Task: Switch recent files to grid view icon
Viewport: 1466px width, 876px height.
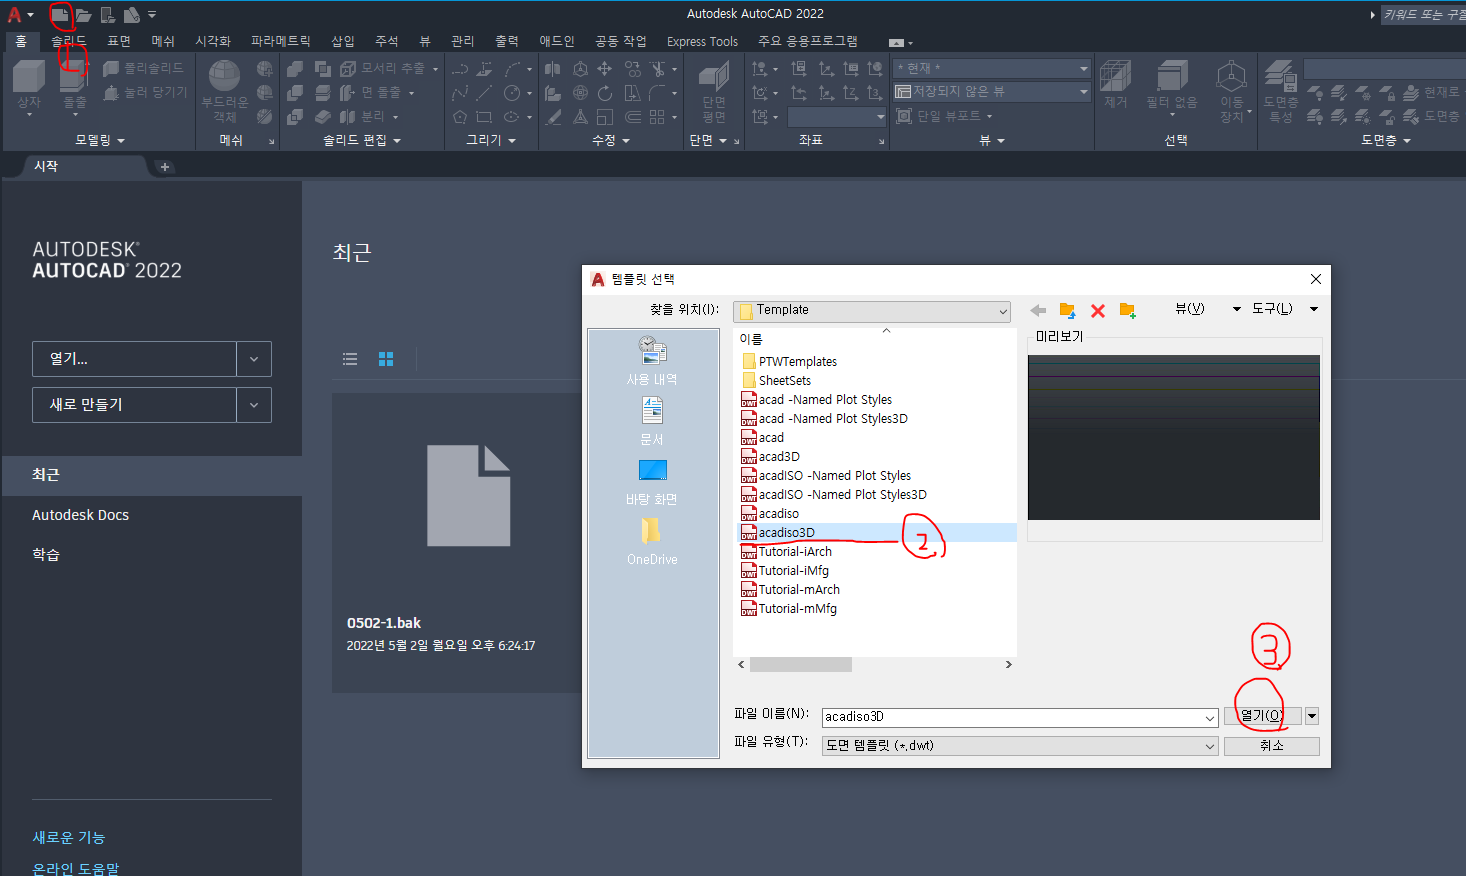Action: [x=386, y=359]
